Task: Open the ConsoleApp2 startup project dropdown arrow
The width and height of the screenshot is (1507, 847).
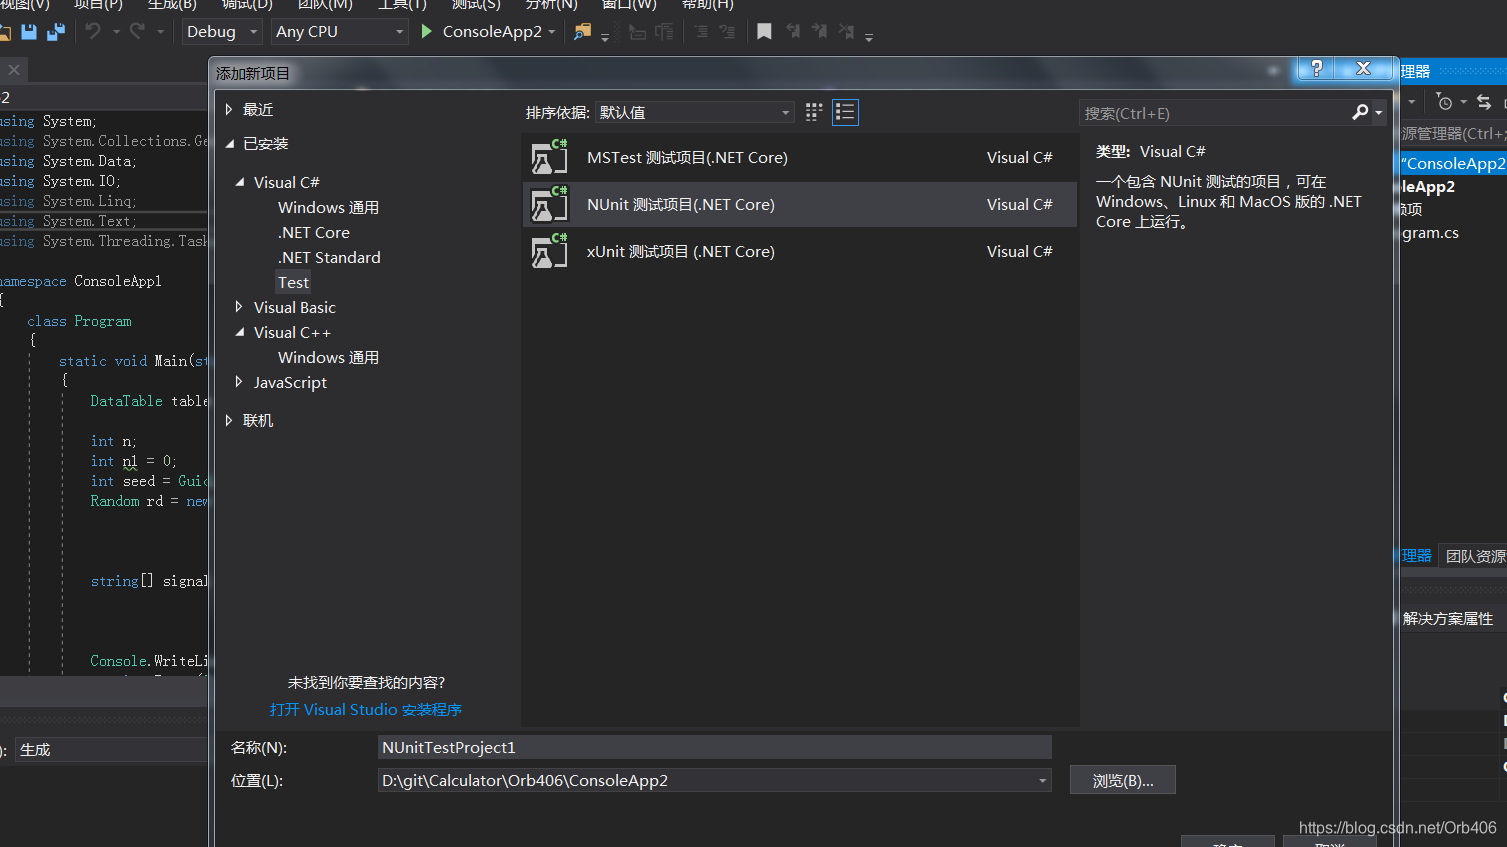Action: click(x=552, y=32)
